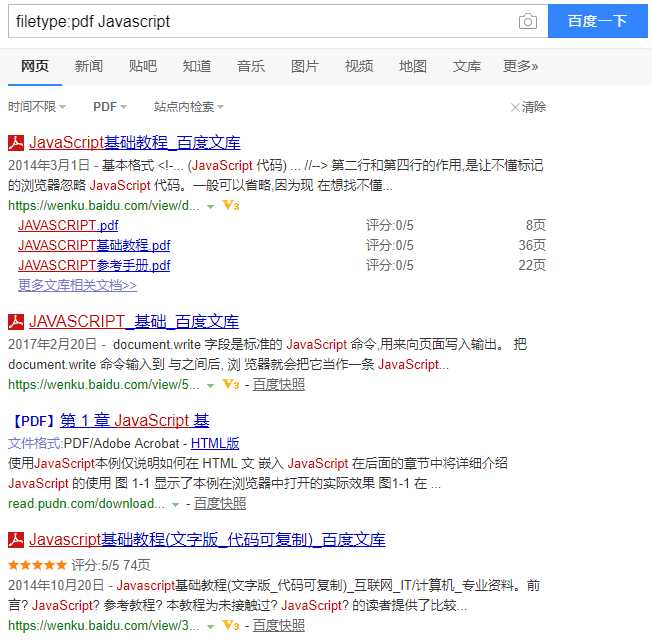
Task: Open 百度快照 for the read.pudn.com result
Action: pyautogui.click(x=220, y=504)
